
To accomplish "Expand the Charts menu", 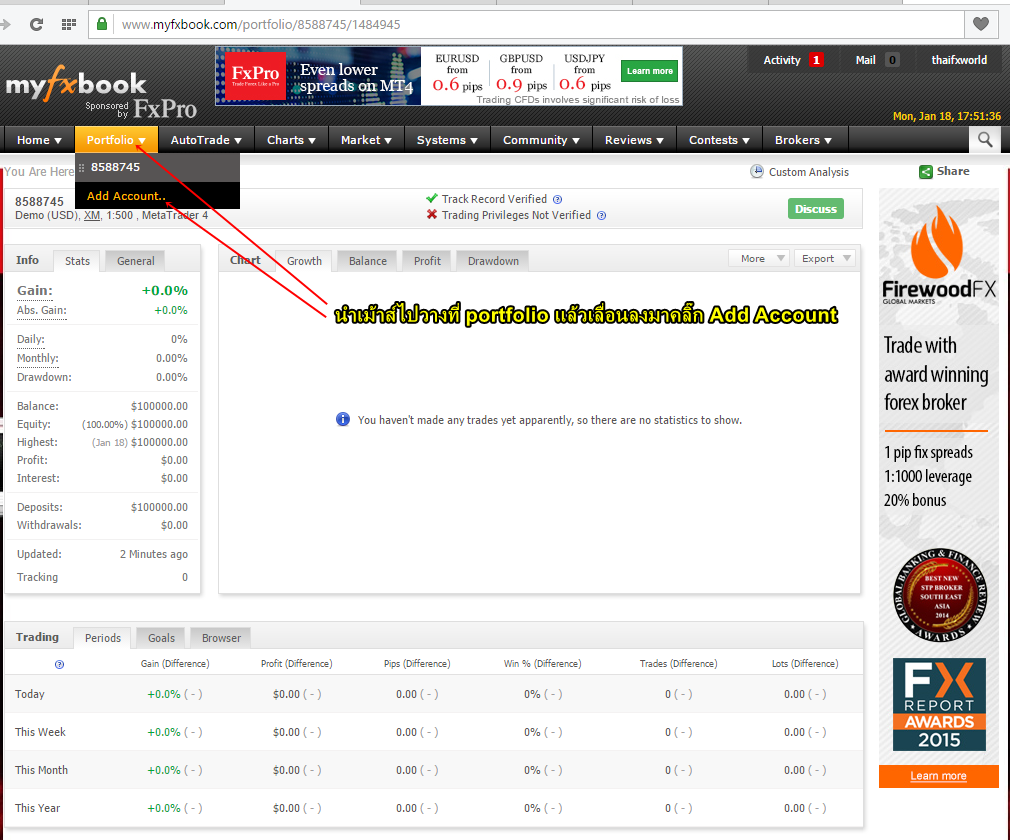I will click(x=291, y=140).
